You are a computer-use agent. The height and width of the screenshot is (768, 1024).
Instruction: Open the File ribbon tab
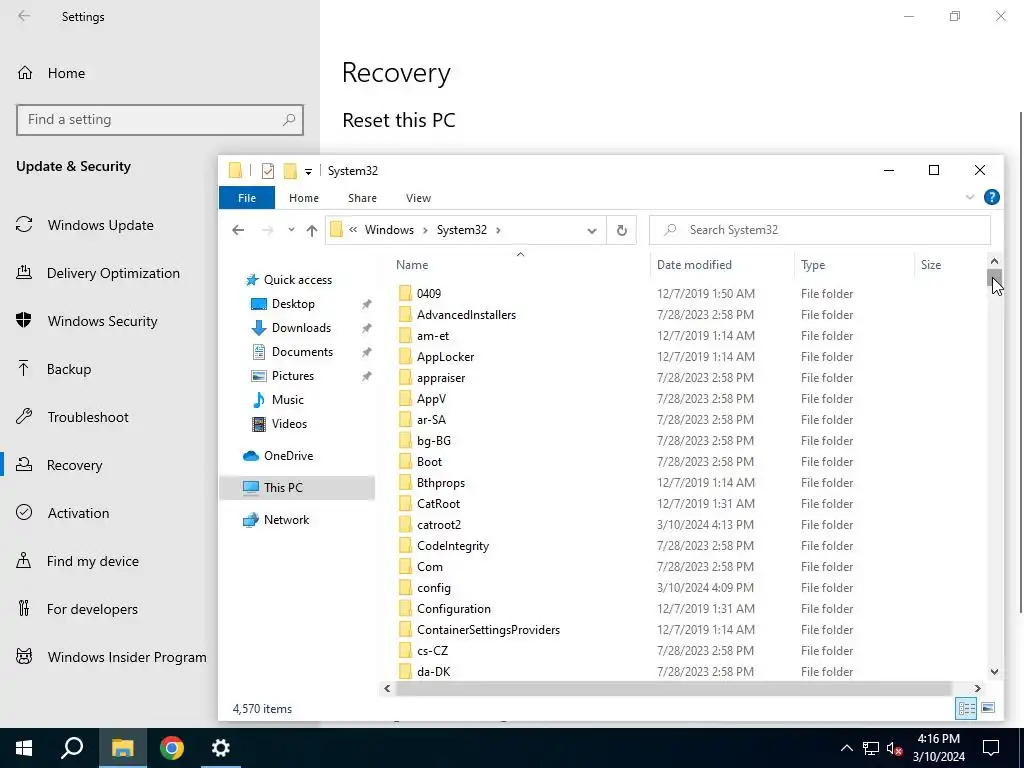pos(247,198)
